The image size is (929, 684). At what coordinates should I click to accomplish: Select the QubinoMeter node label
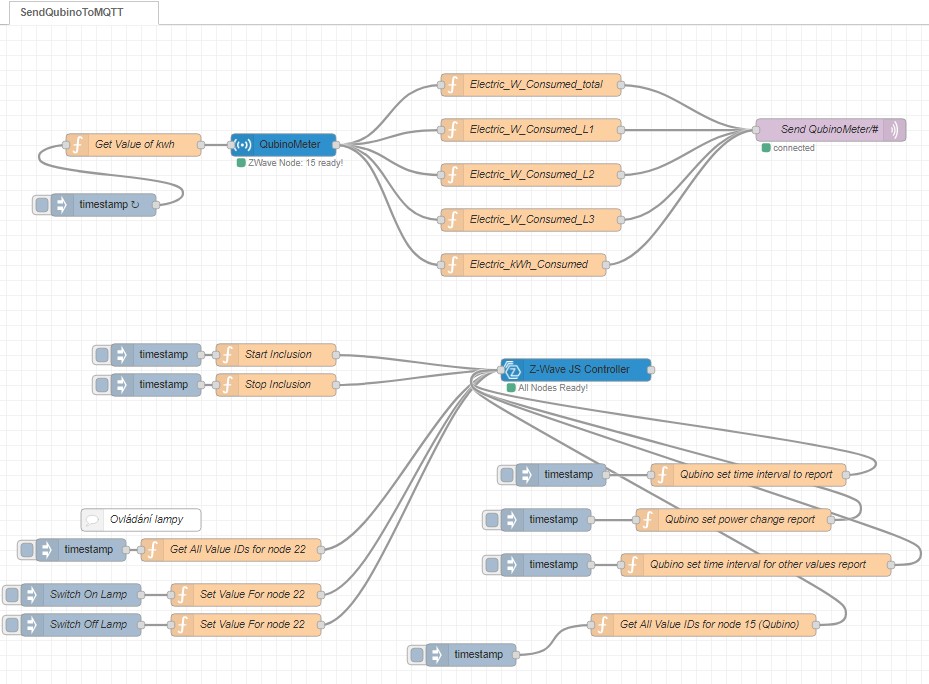[290, 144]
